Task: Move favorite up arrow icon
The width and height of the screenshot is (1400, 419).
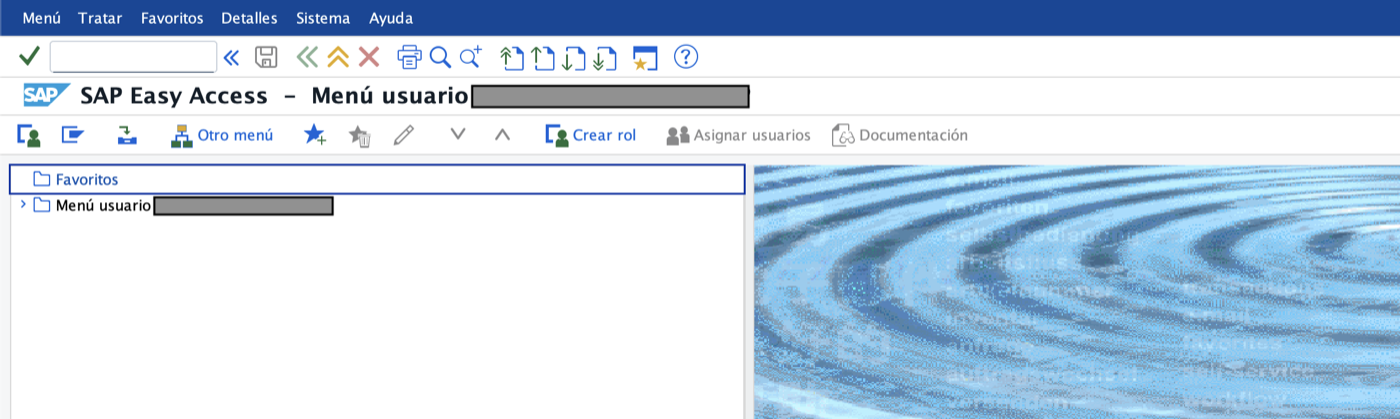Action: click(x=502, y=135)
